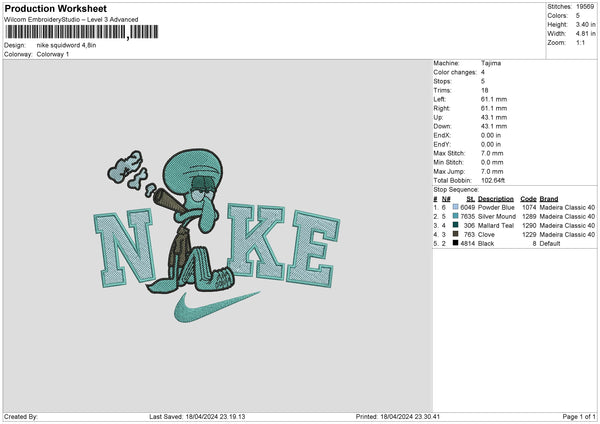Click the Stitches value 19569
This screenshot has height=424, width=600.
tap(585, 7)
